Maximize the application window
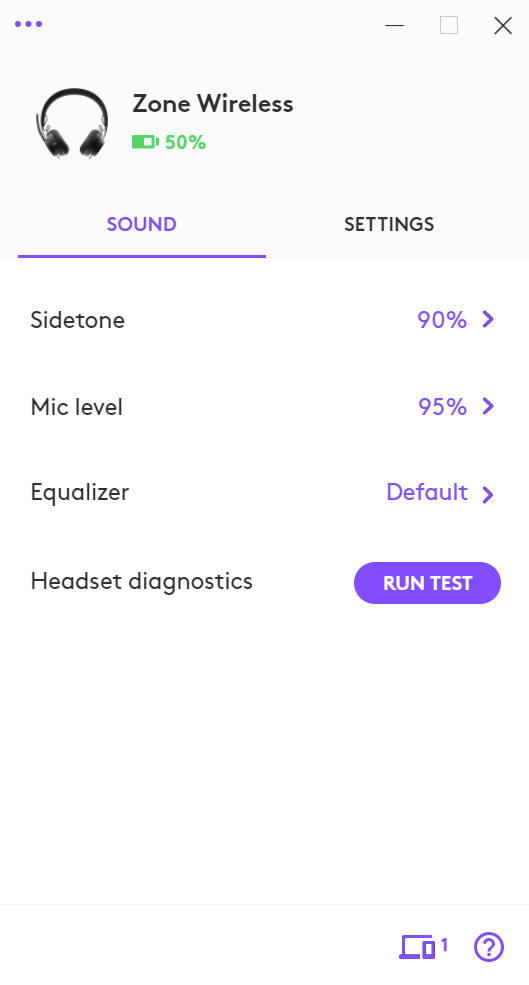 coord(449,25)
